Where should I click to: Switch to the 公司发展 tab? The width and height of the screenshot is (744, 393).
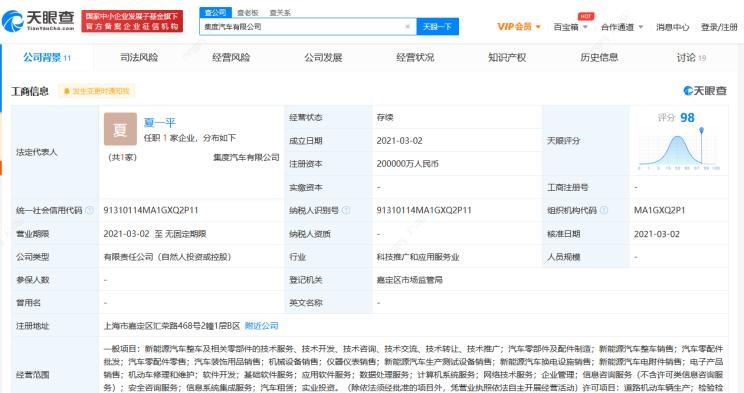pyautogui.click(x=323, y=57)
